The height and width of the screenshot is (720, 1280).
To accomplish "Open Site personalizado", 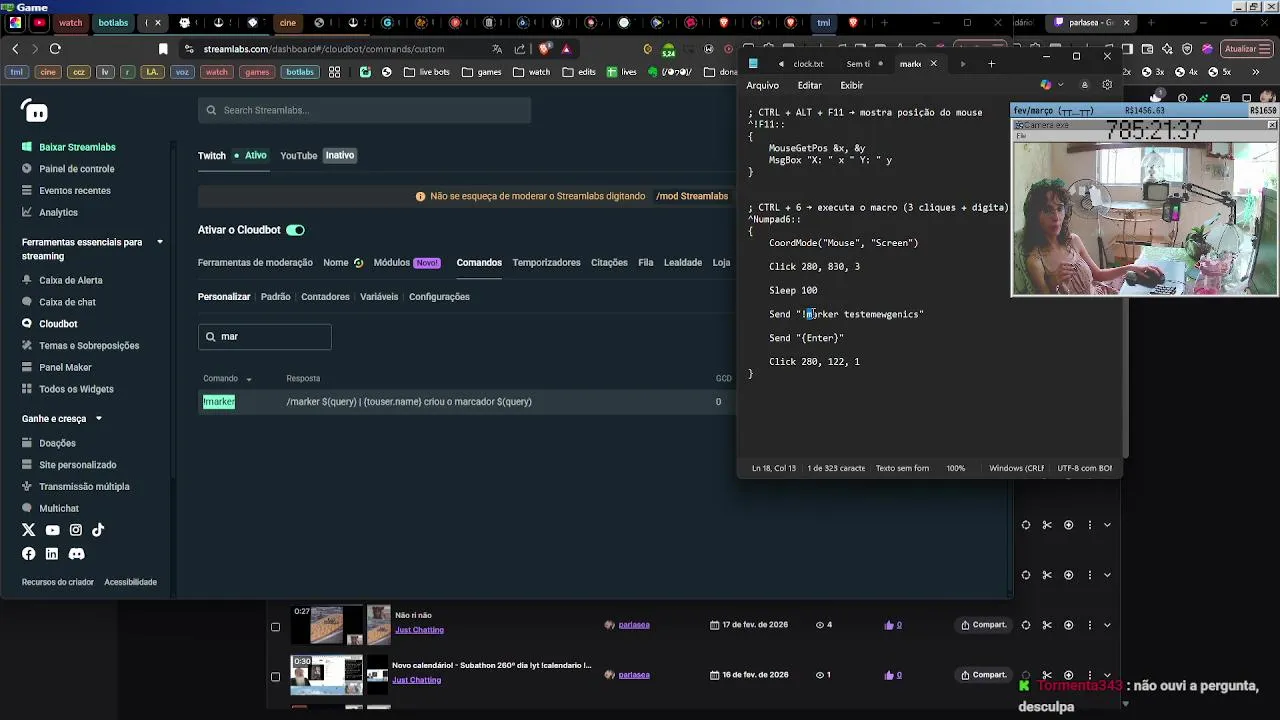I will pyautogui.click(x=77, y=465).
